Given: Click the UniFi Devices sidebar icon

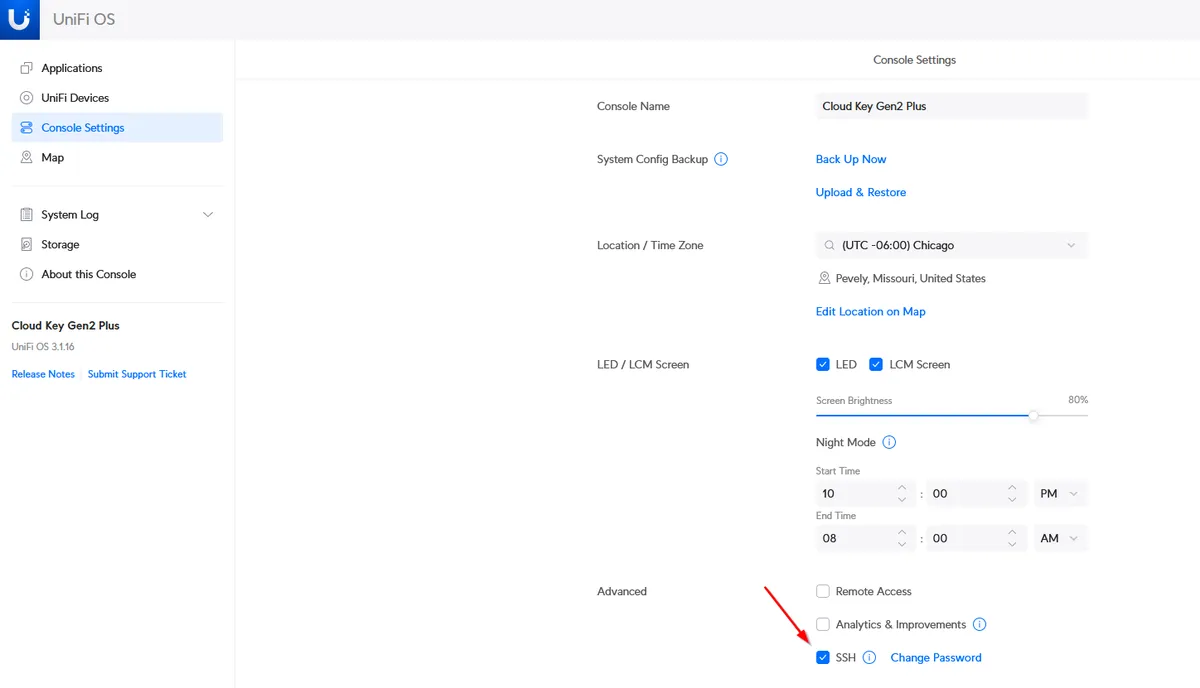Looking at the screenshot, I should pyautogui.click(x=27, y=98).
